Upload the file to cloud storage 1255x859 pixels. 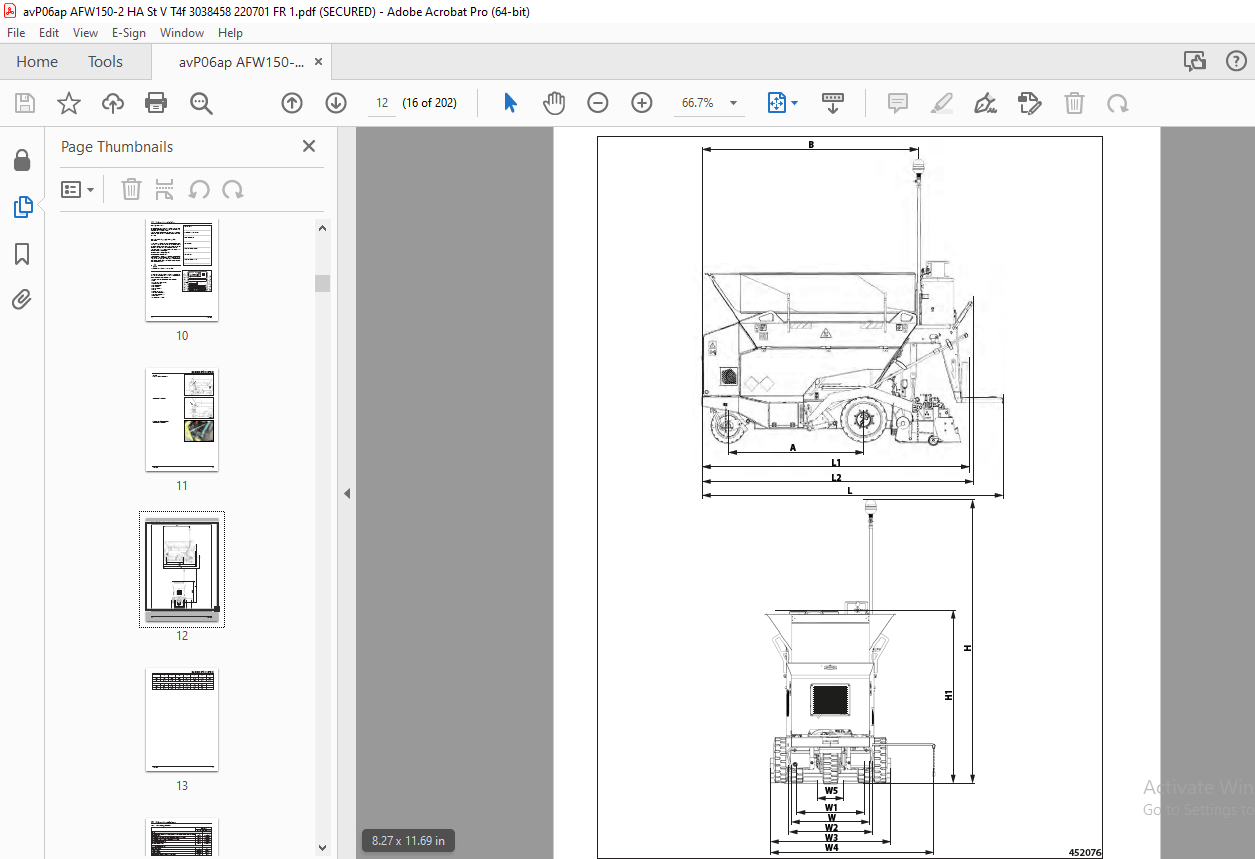[113, 103]
